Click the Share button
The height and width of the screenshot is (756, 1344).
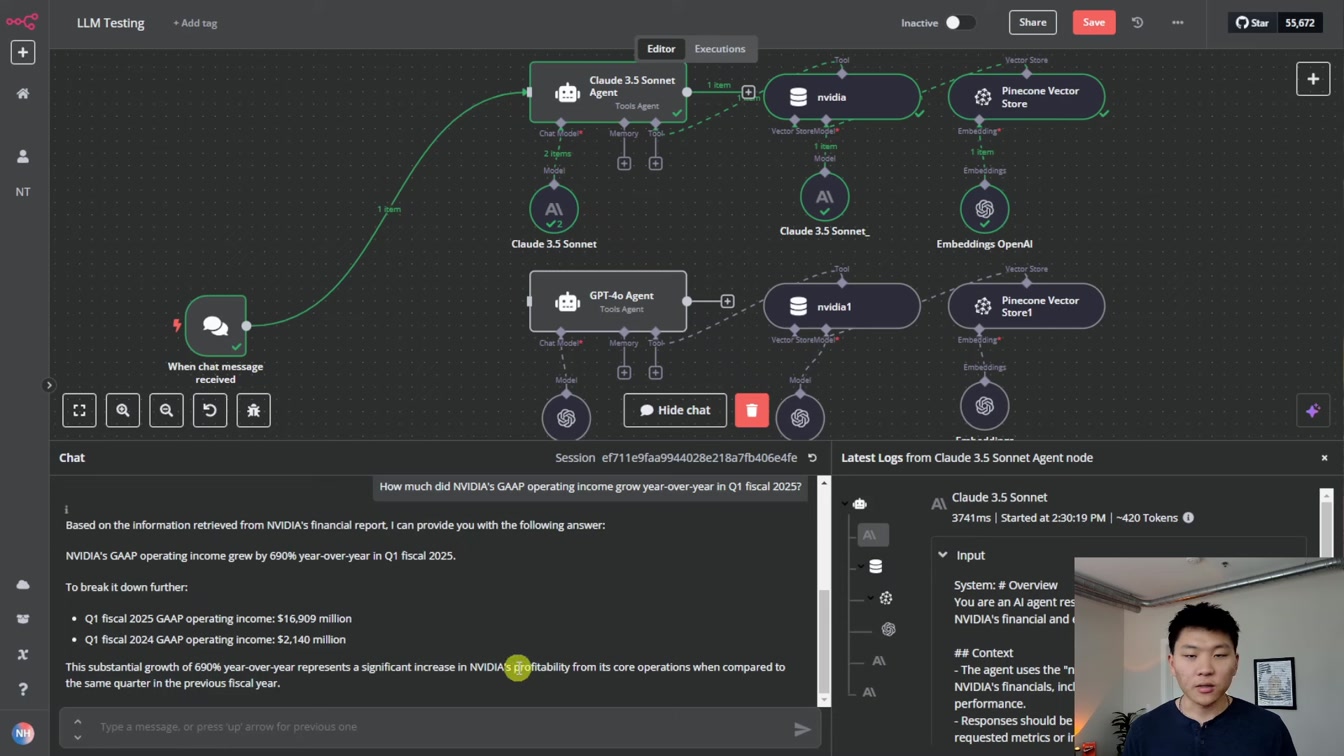click(x=1033, y=22)
